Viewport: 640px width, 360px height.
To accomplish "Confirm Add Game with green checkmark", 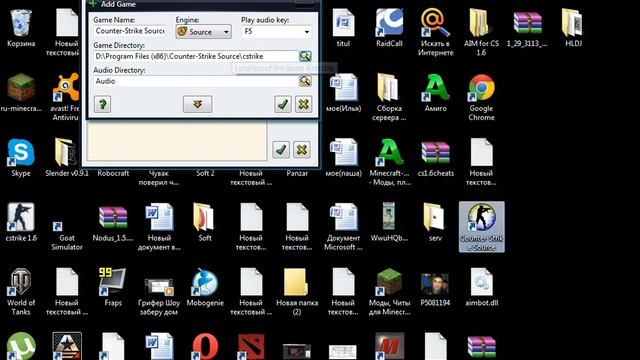I will (283, 104).
